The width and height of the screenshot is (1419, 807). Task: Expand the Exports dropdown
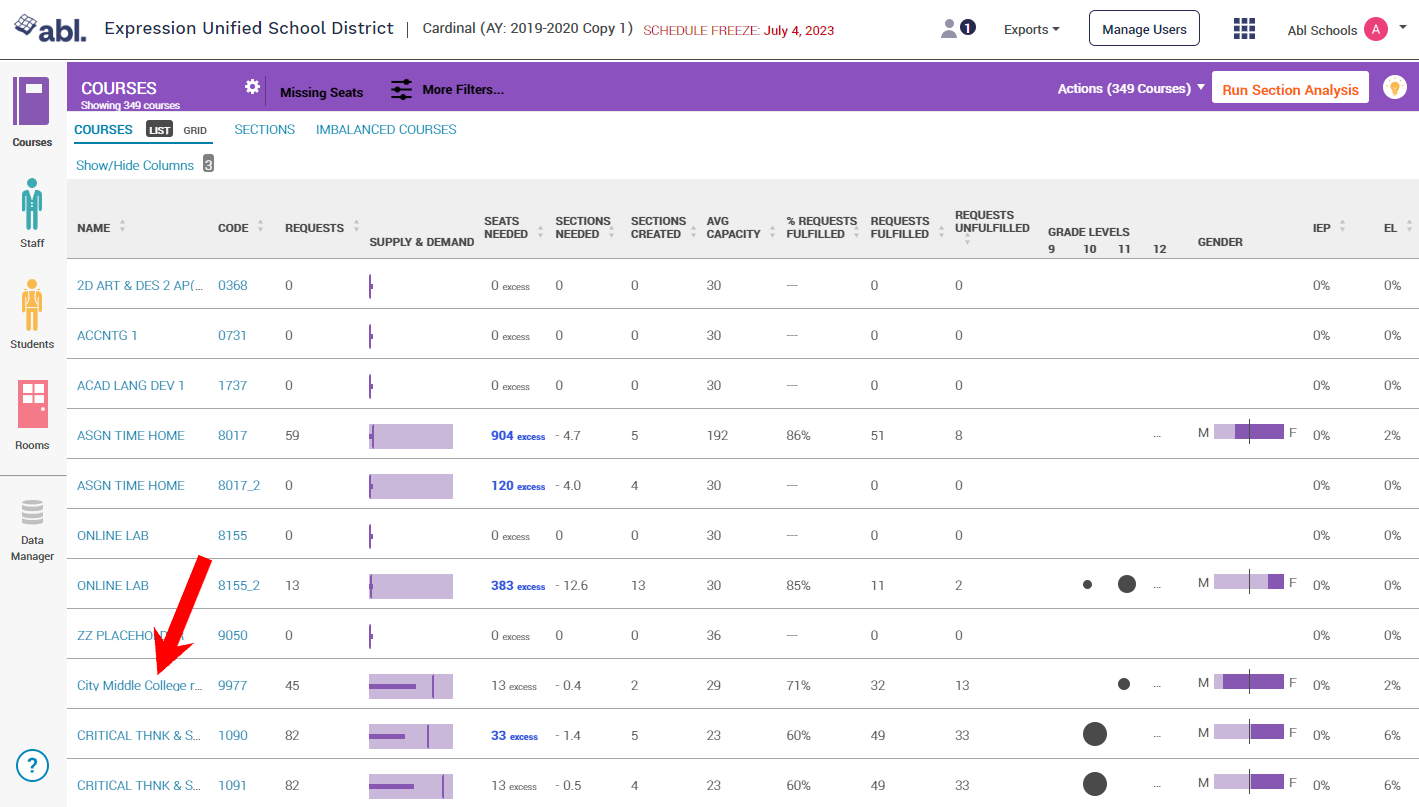pyautogui.click(x=1031, y=30)
